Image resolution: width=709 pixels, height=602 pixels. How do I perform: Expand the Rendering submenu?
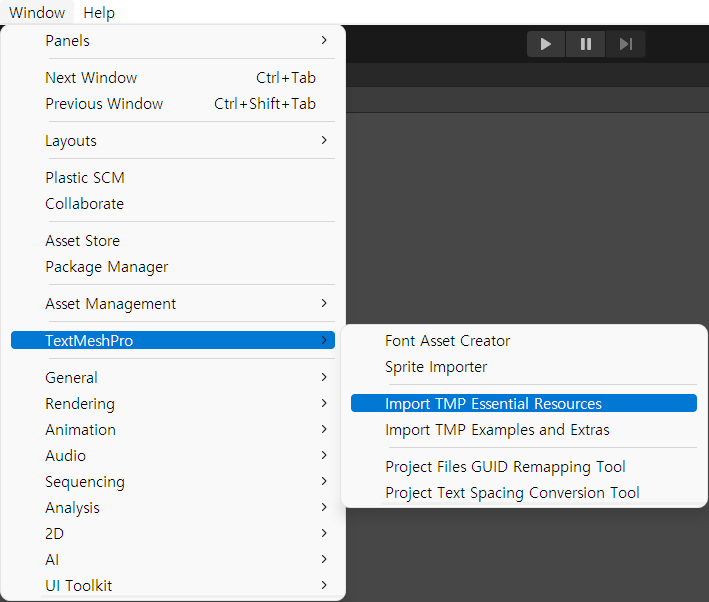tap(173, 403)
